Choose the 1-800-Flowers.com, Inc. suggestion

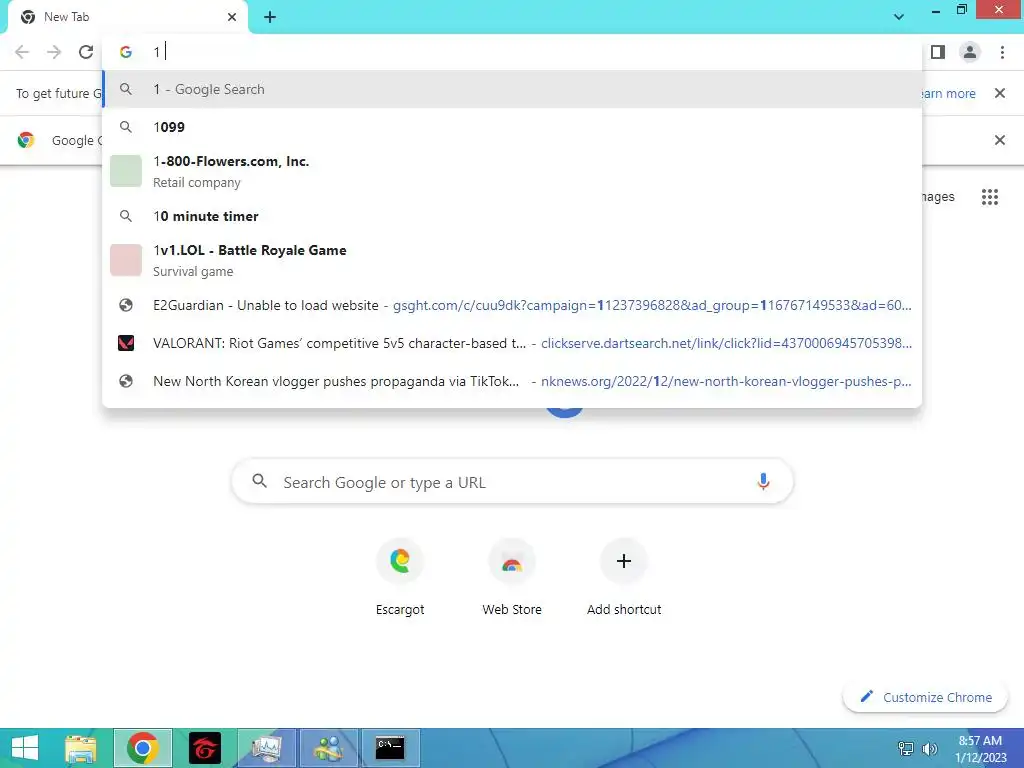tap(512, 171)
